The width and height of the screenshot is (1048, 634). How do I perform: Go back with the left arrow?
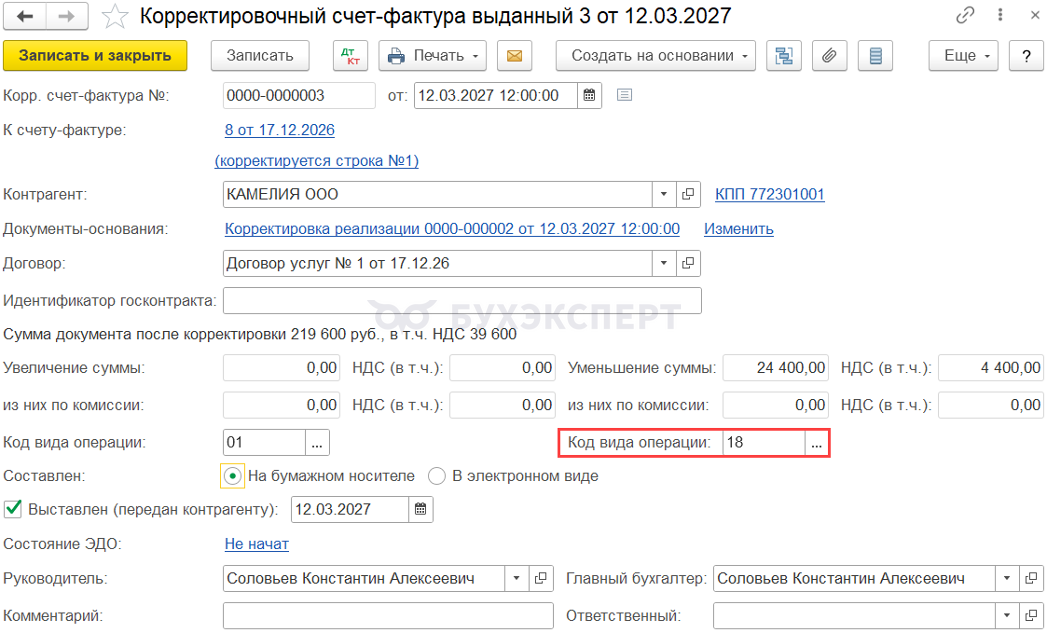[25, 17]
